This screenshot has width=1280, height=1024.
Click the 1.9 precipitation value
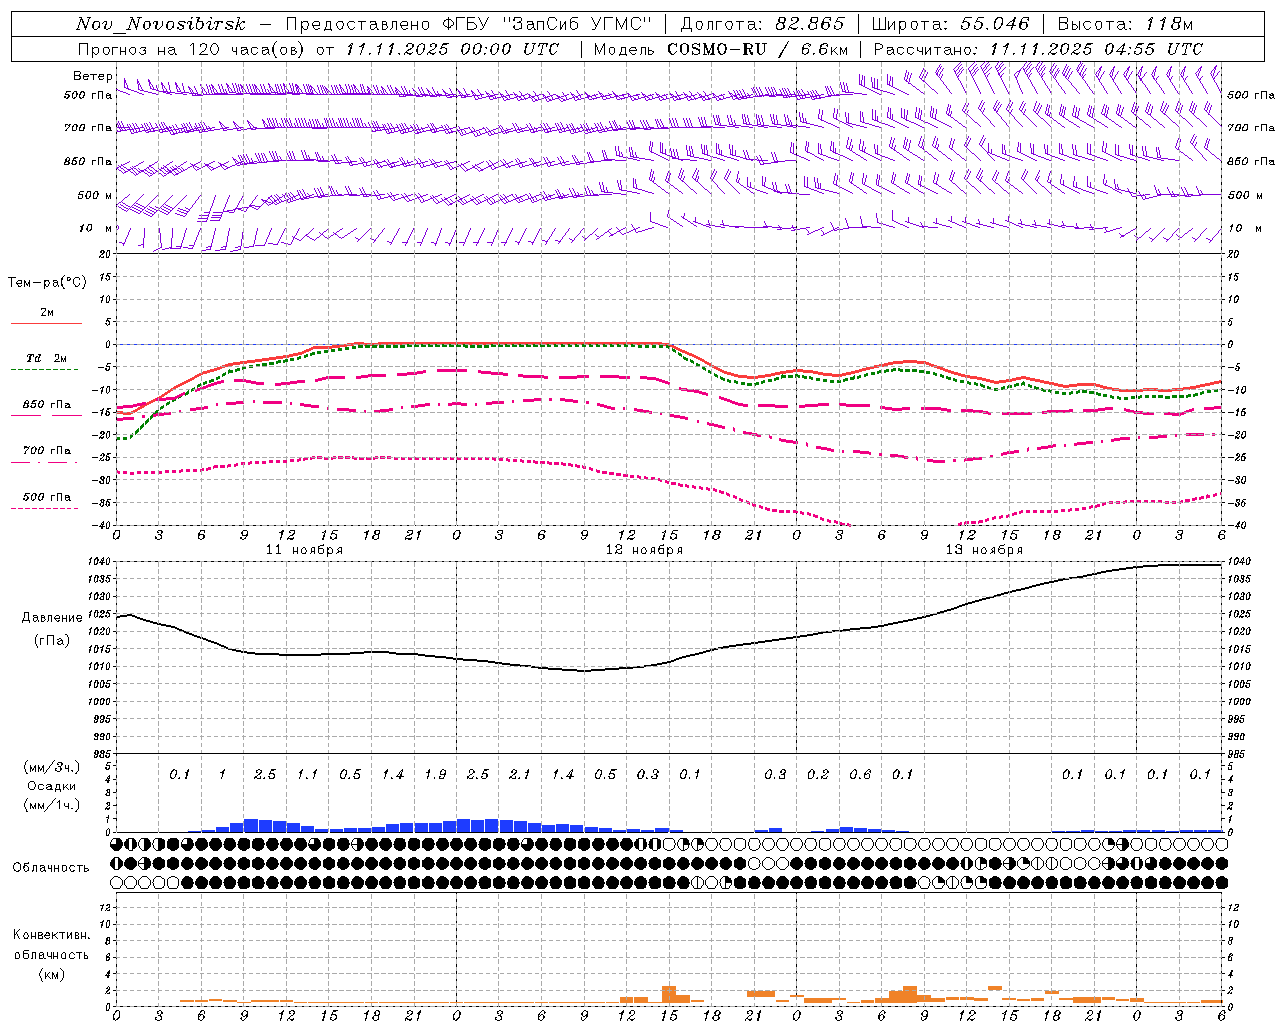435,775
